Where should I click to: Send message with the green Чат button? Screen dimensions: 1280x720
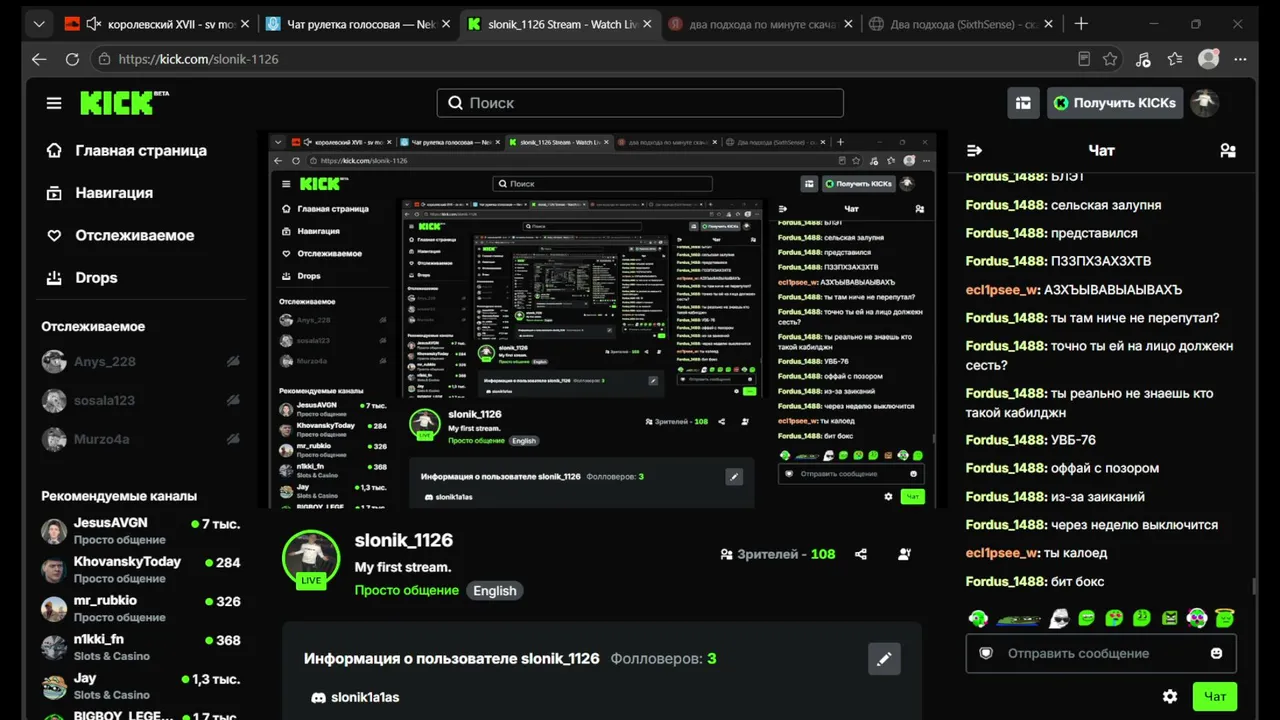click(x=1215, y=696)
